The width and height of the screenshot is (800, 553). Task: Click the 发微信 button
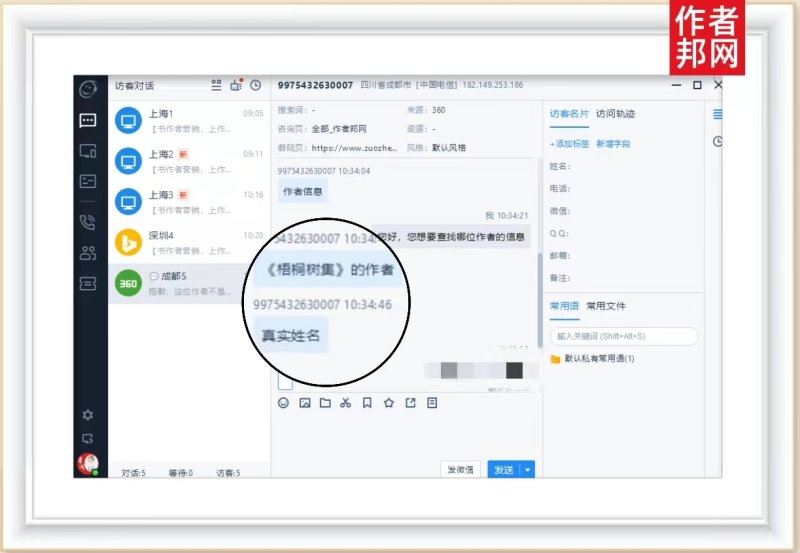[x=460, y=469]
